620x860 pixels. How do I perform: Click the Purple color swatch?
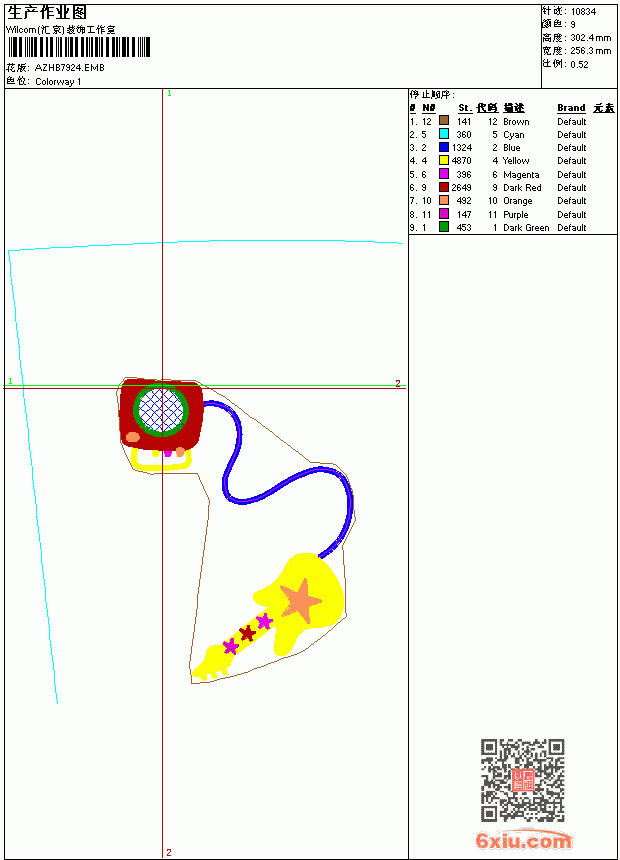tap(444, 214)
